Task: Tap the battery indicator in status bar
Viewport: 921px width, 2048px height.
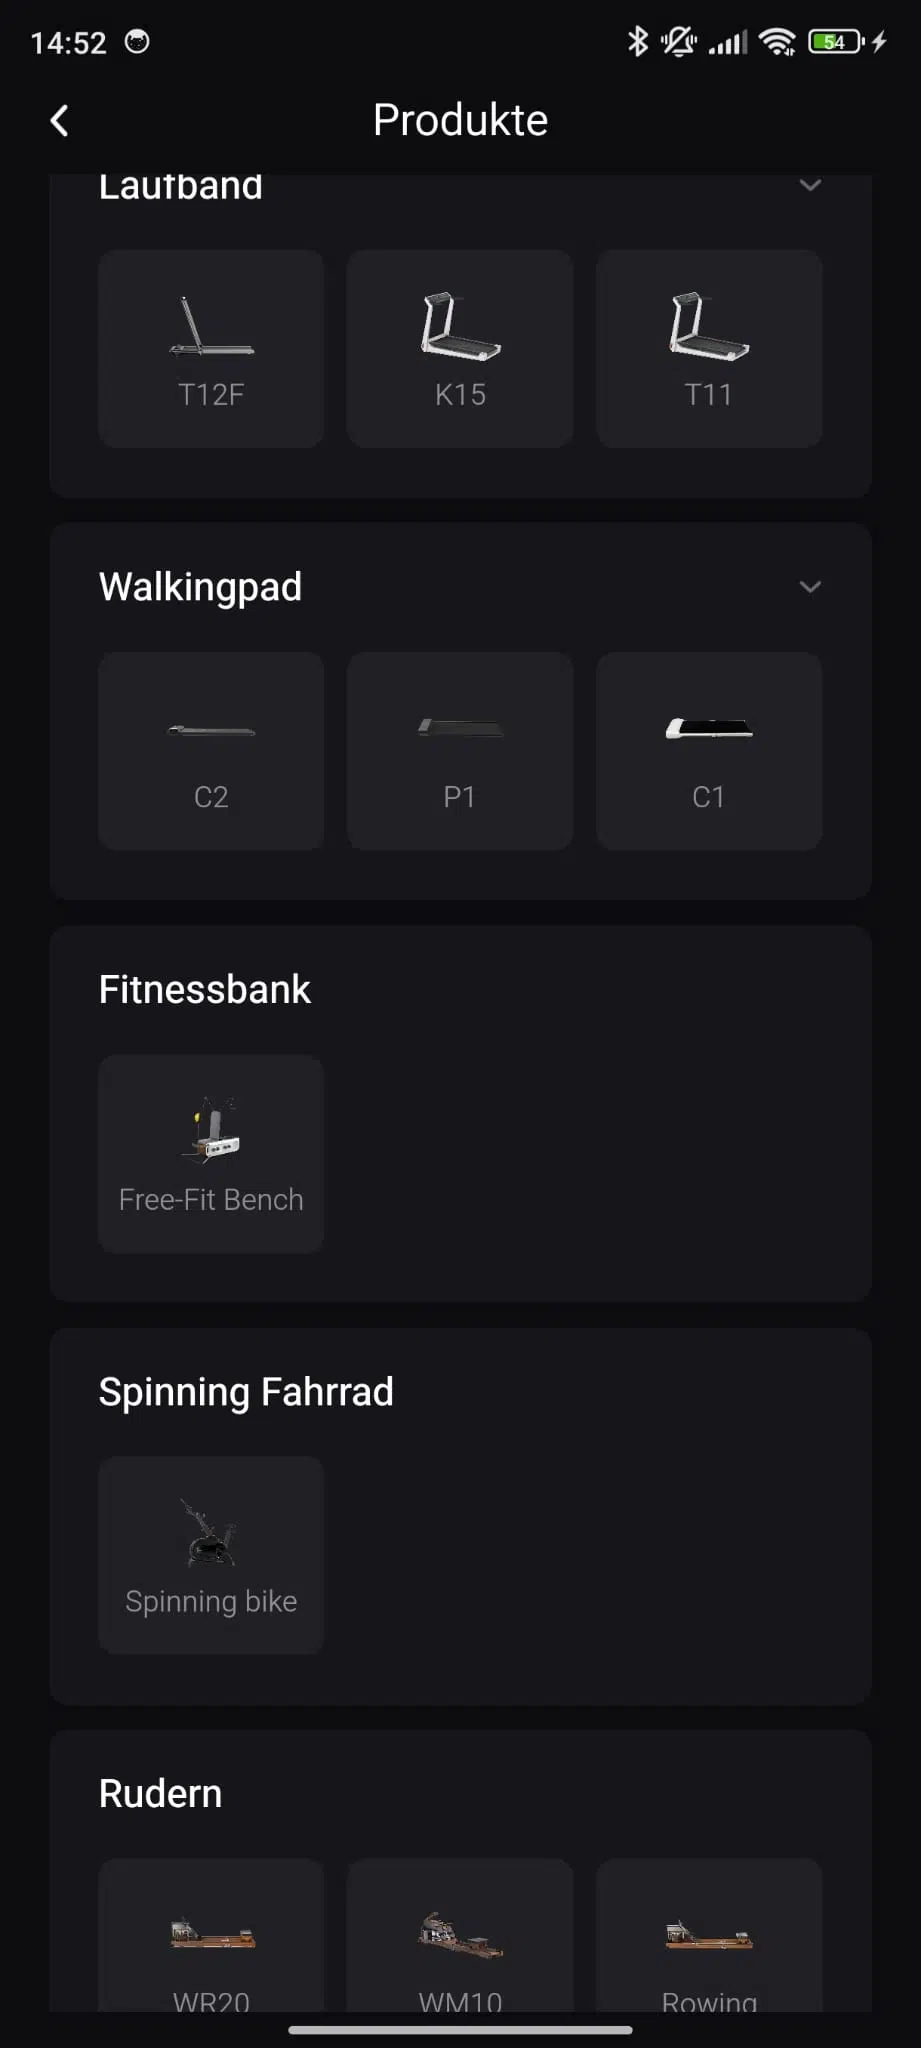Action: pos(836,42)
